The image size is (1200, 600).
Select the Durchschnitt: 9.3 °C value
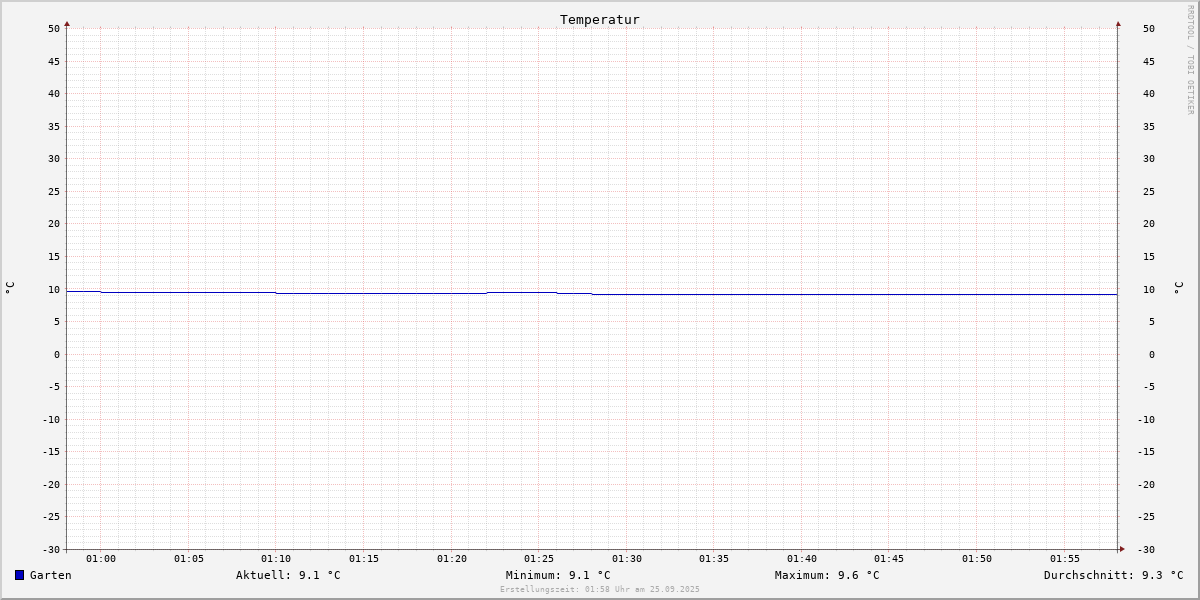(1114, 575)
